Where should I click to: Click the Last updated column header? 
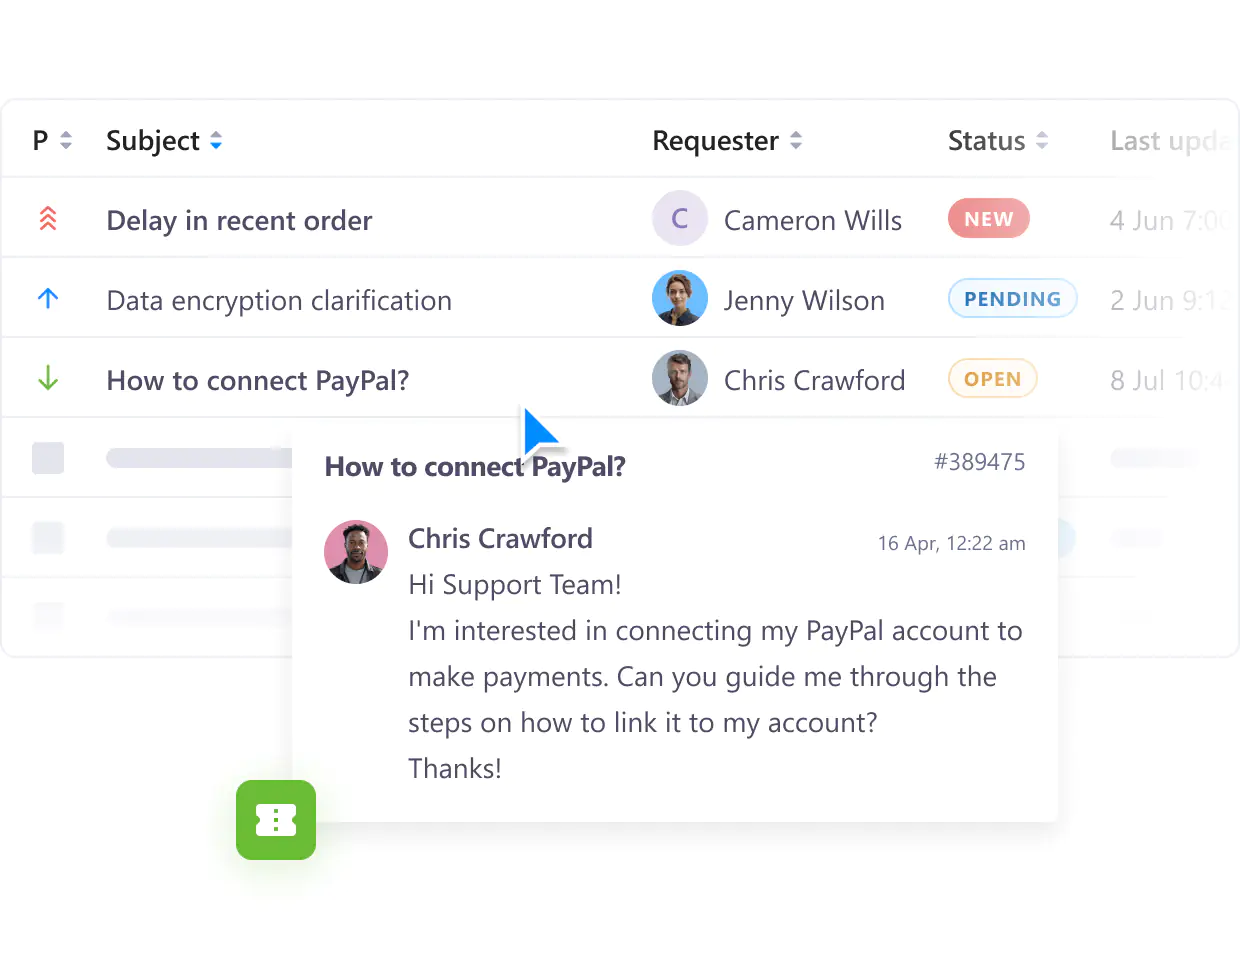[1169, 141]
